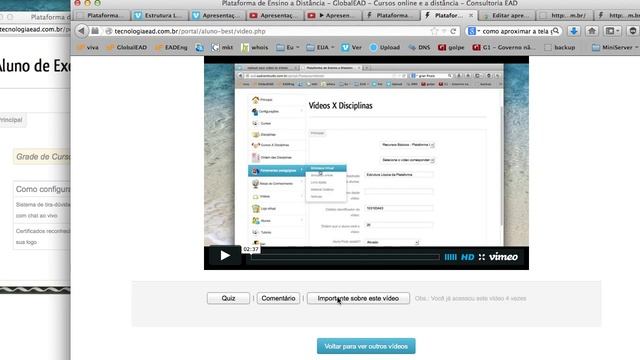The width and height of the screenshot is (640, 360).
Task: Expand the Eu bookmarks folder
Action: click(288, 47)
